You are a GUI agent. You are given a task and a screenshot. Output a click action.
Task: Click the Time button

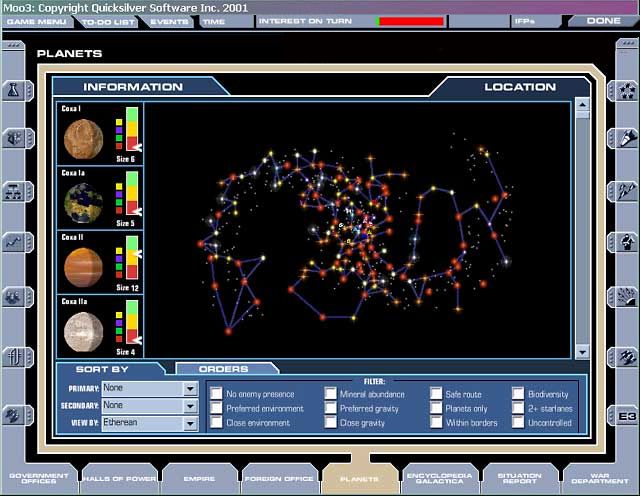226,22
